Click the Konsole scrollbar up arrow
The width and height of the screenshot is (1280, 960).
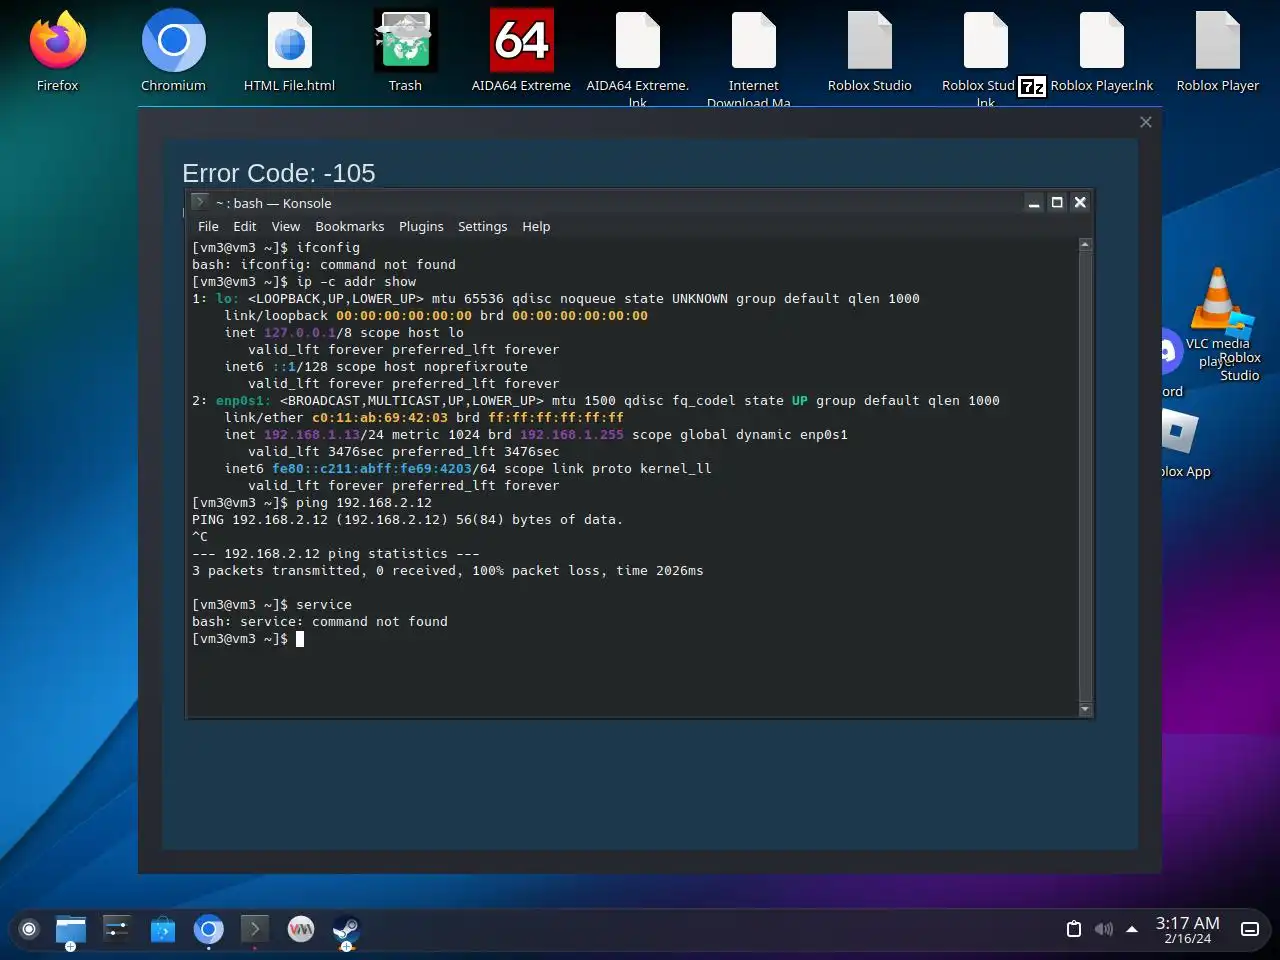(1085, 245)
